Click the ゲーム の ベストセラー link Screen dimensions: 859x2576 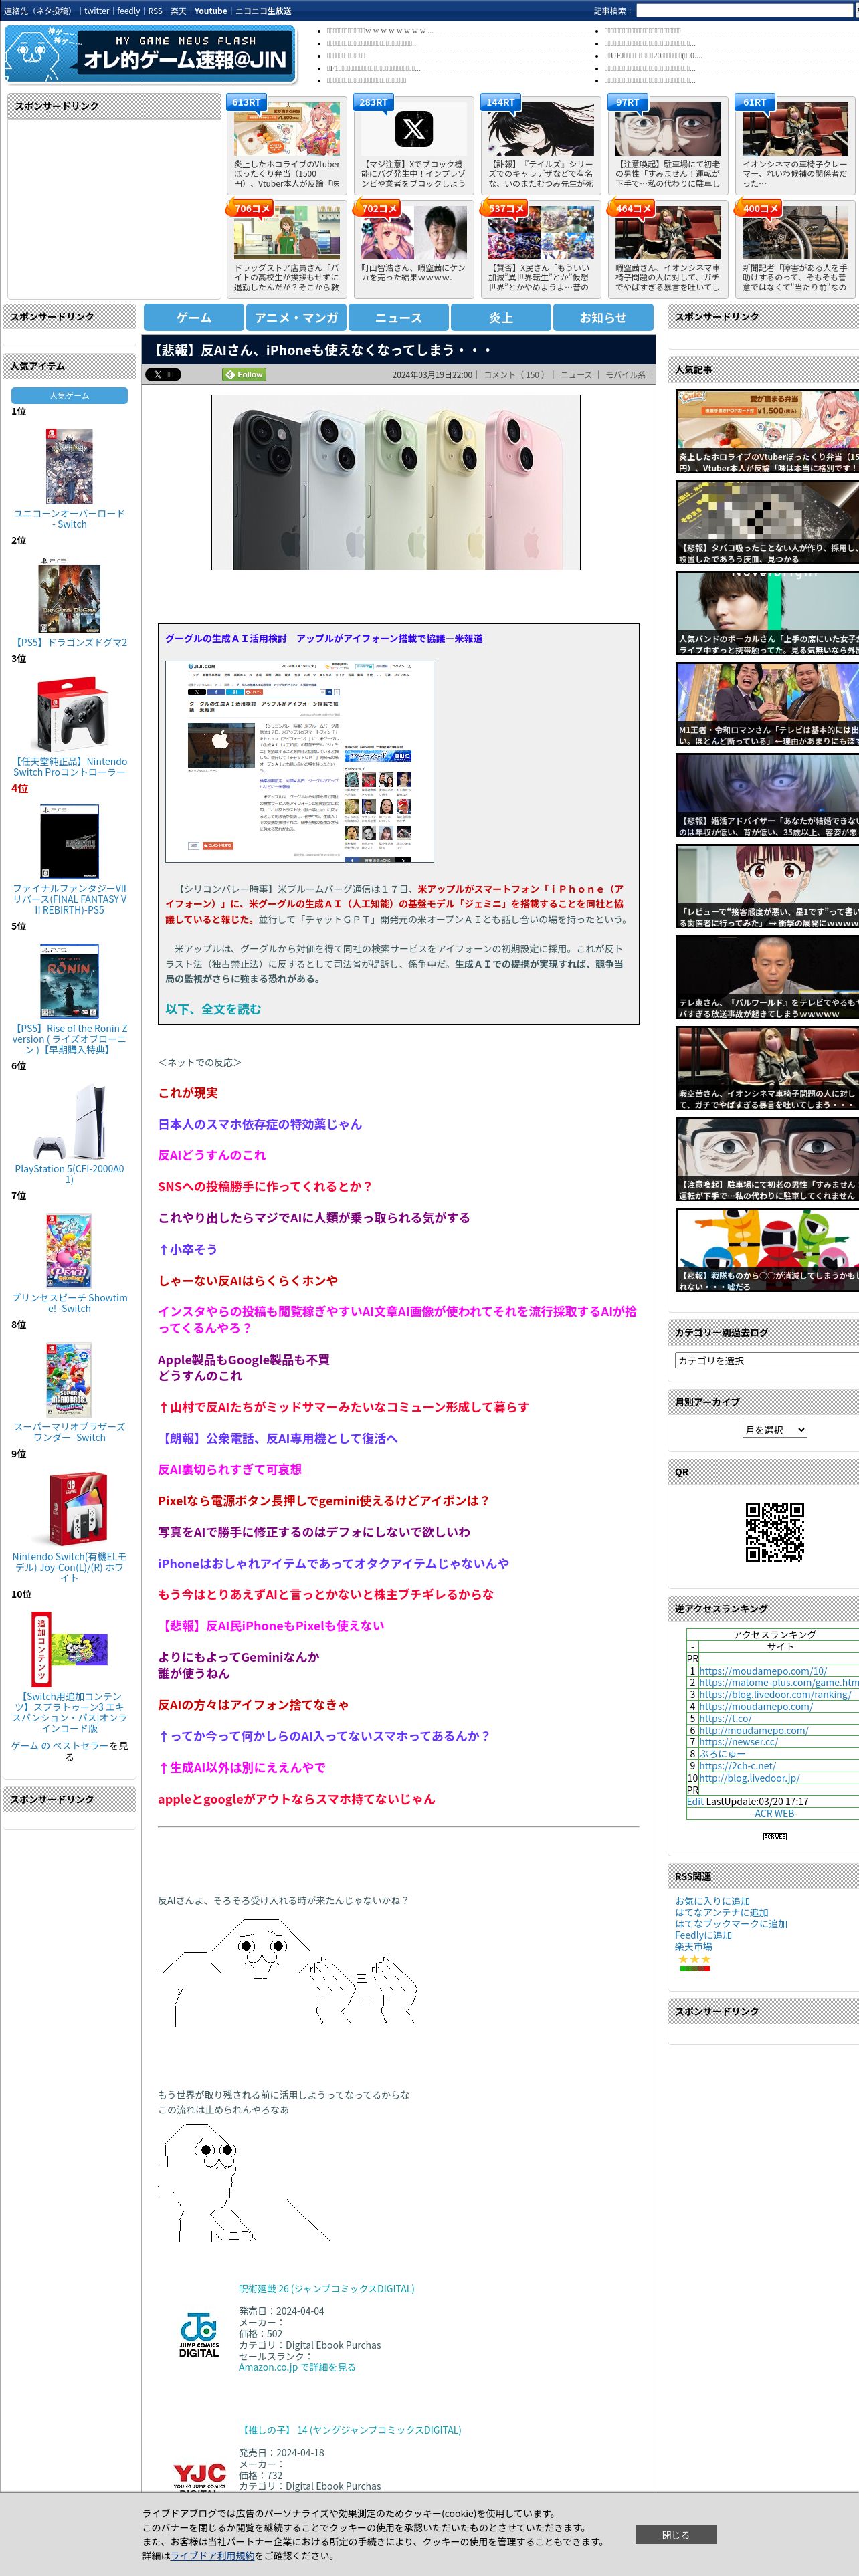coord(59,1745)
